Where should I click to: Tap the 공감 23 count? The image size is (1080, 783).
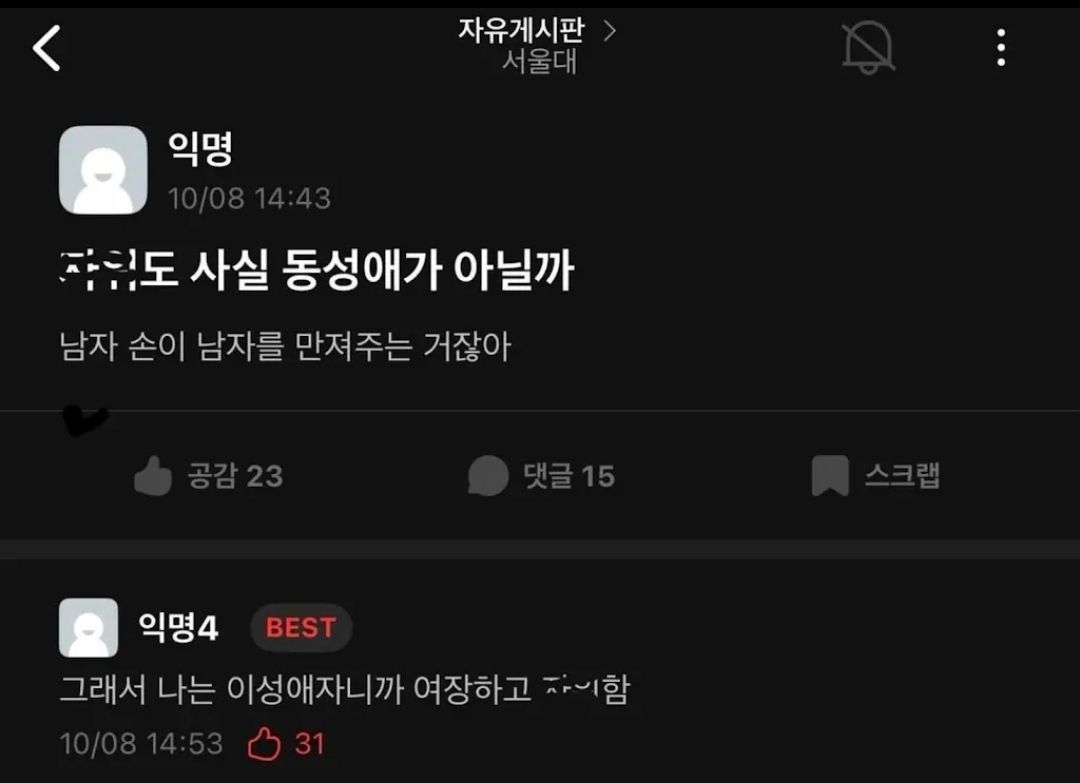click(x=236, y=476)
